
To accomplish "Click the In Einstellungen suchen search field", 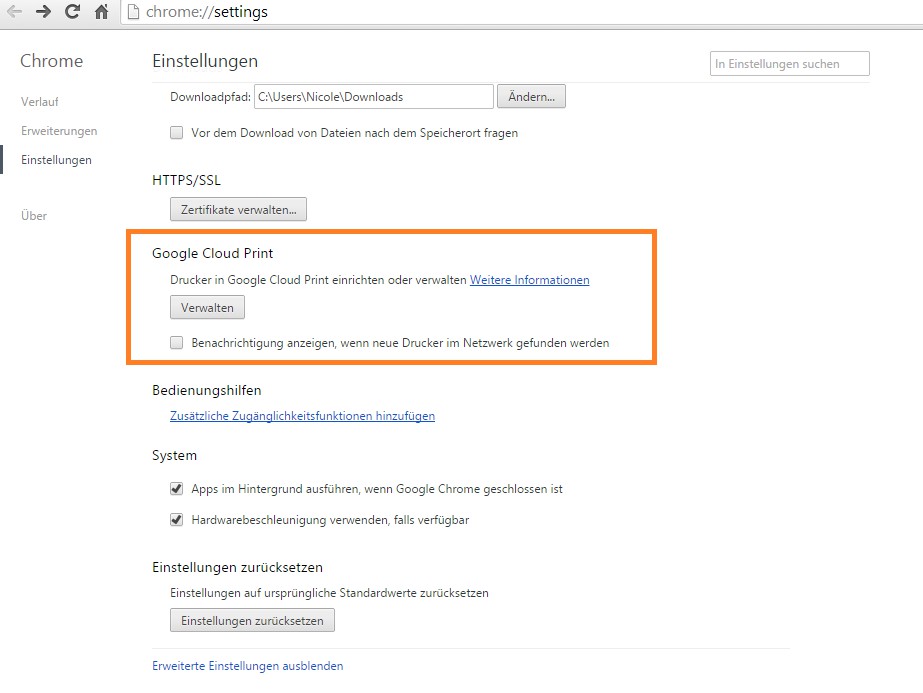I will (789, 64).
